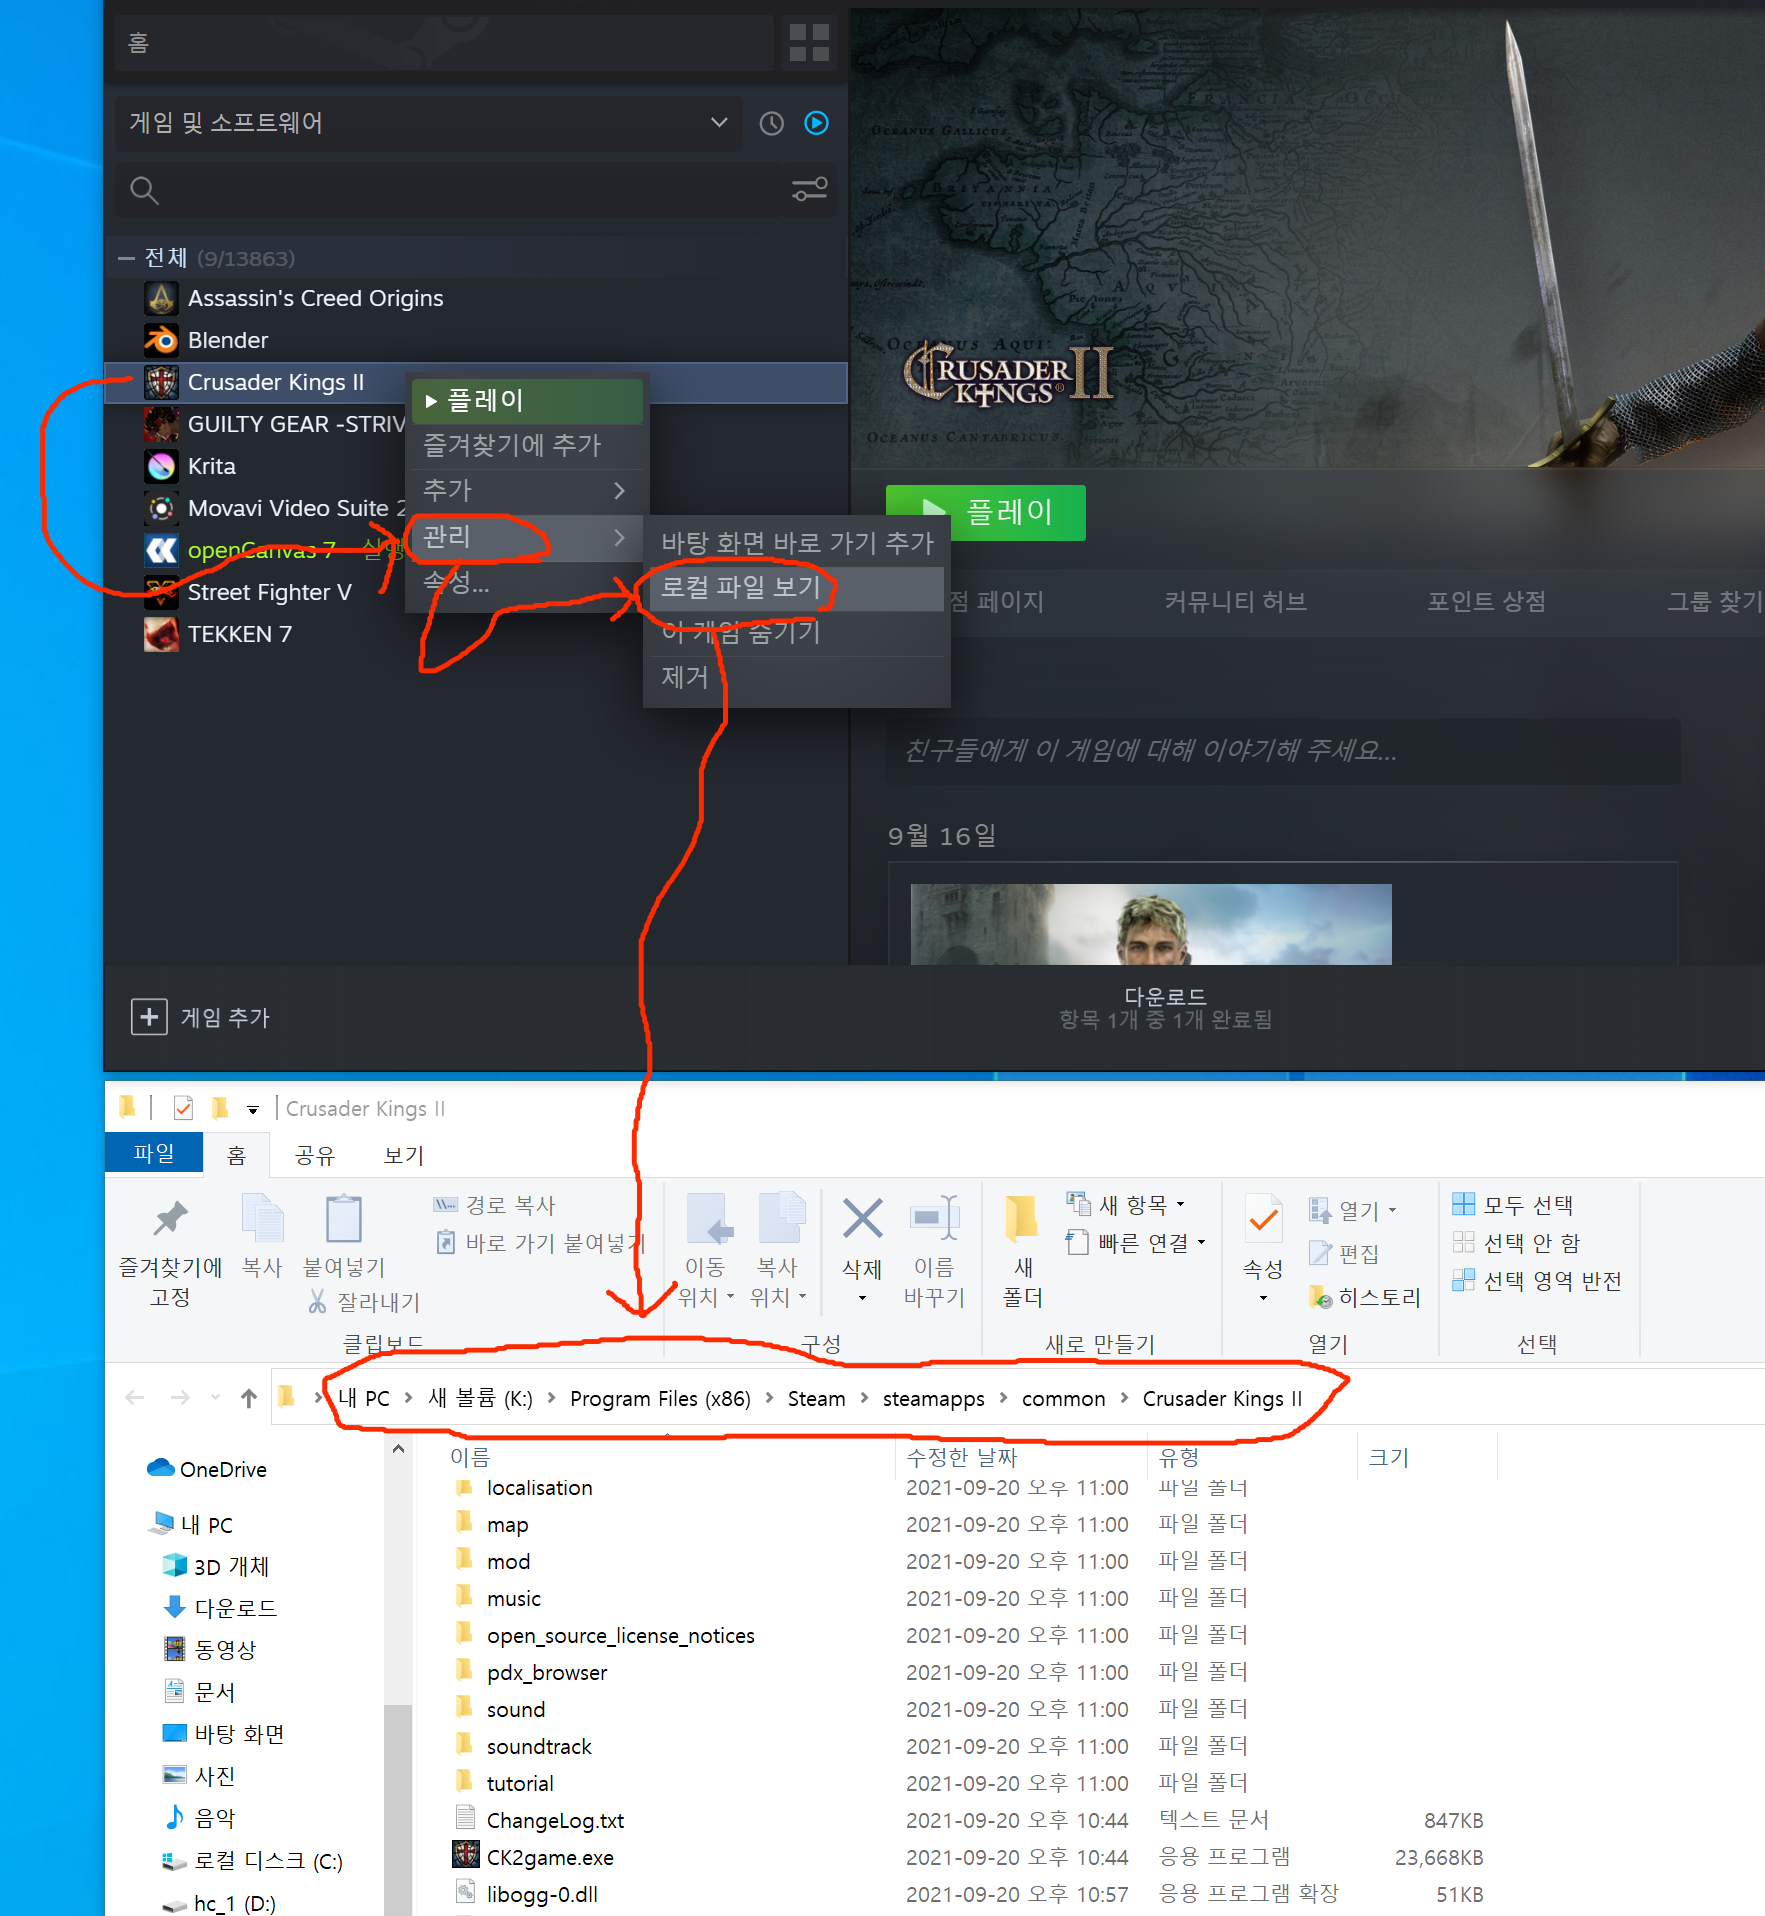Click 바로 가기 붙여넣기 in ribbon
Image resolution: width=1765 pixels, height=1916 pixels.
click(x=540, y=1243)
